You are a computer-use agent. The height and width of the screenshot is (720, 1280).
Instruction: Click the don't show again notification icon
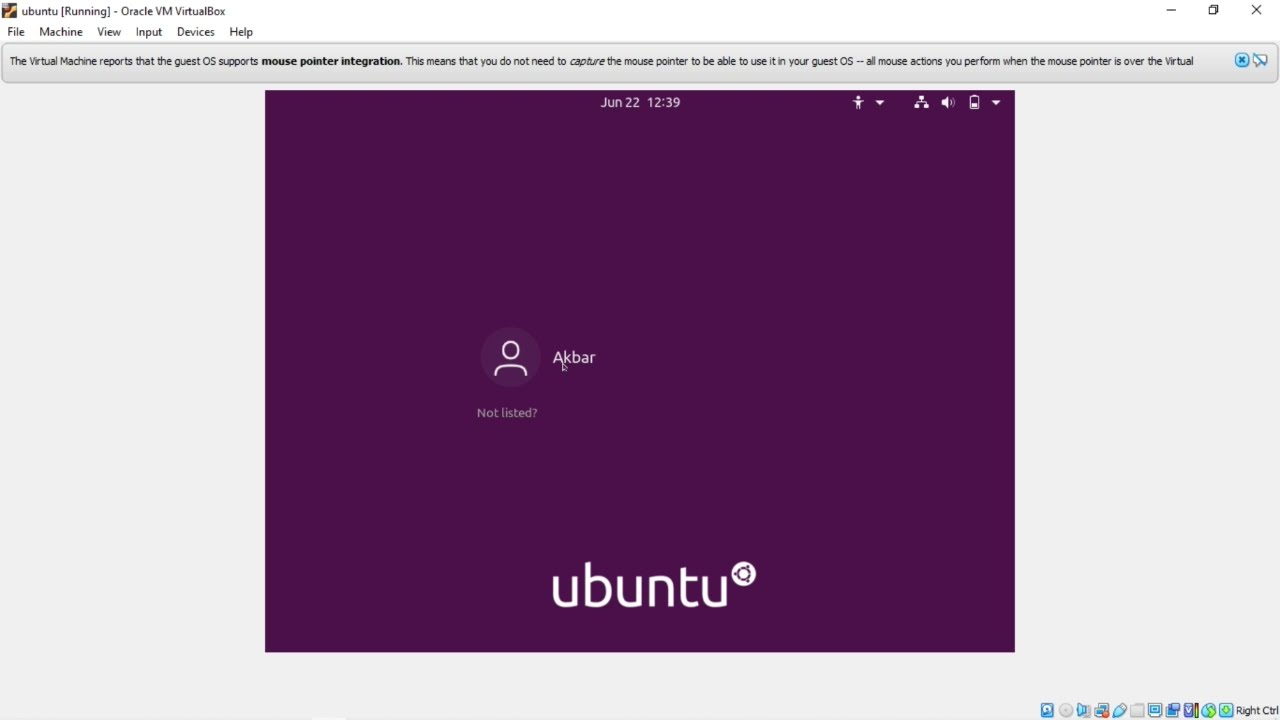(x=1260, y=60)
